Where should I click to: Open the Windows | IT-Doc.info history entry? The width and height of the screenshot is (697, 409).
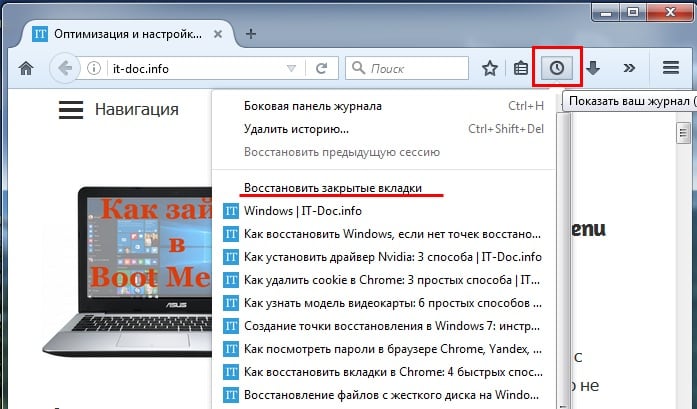pos(302,211)
